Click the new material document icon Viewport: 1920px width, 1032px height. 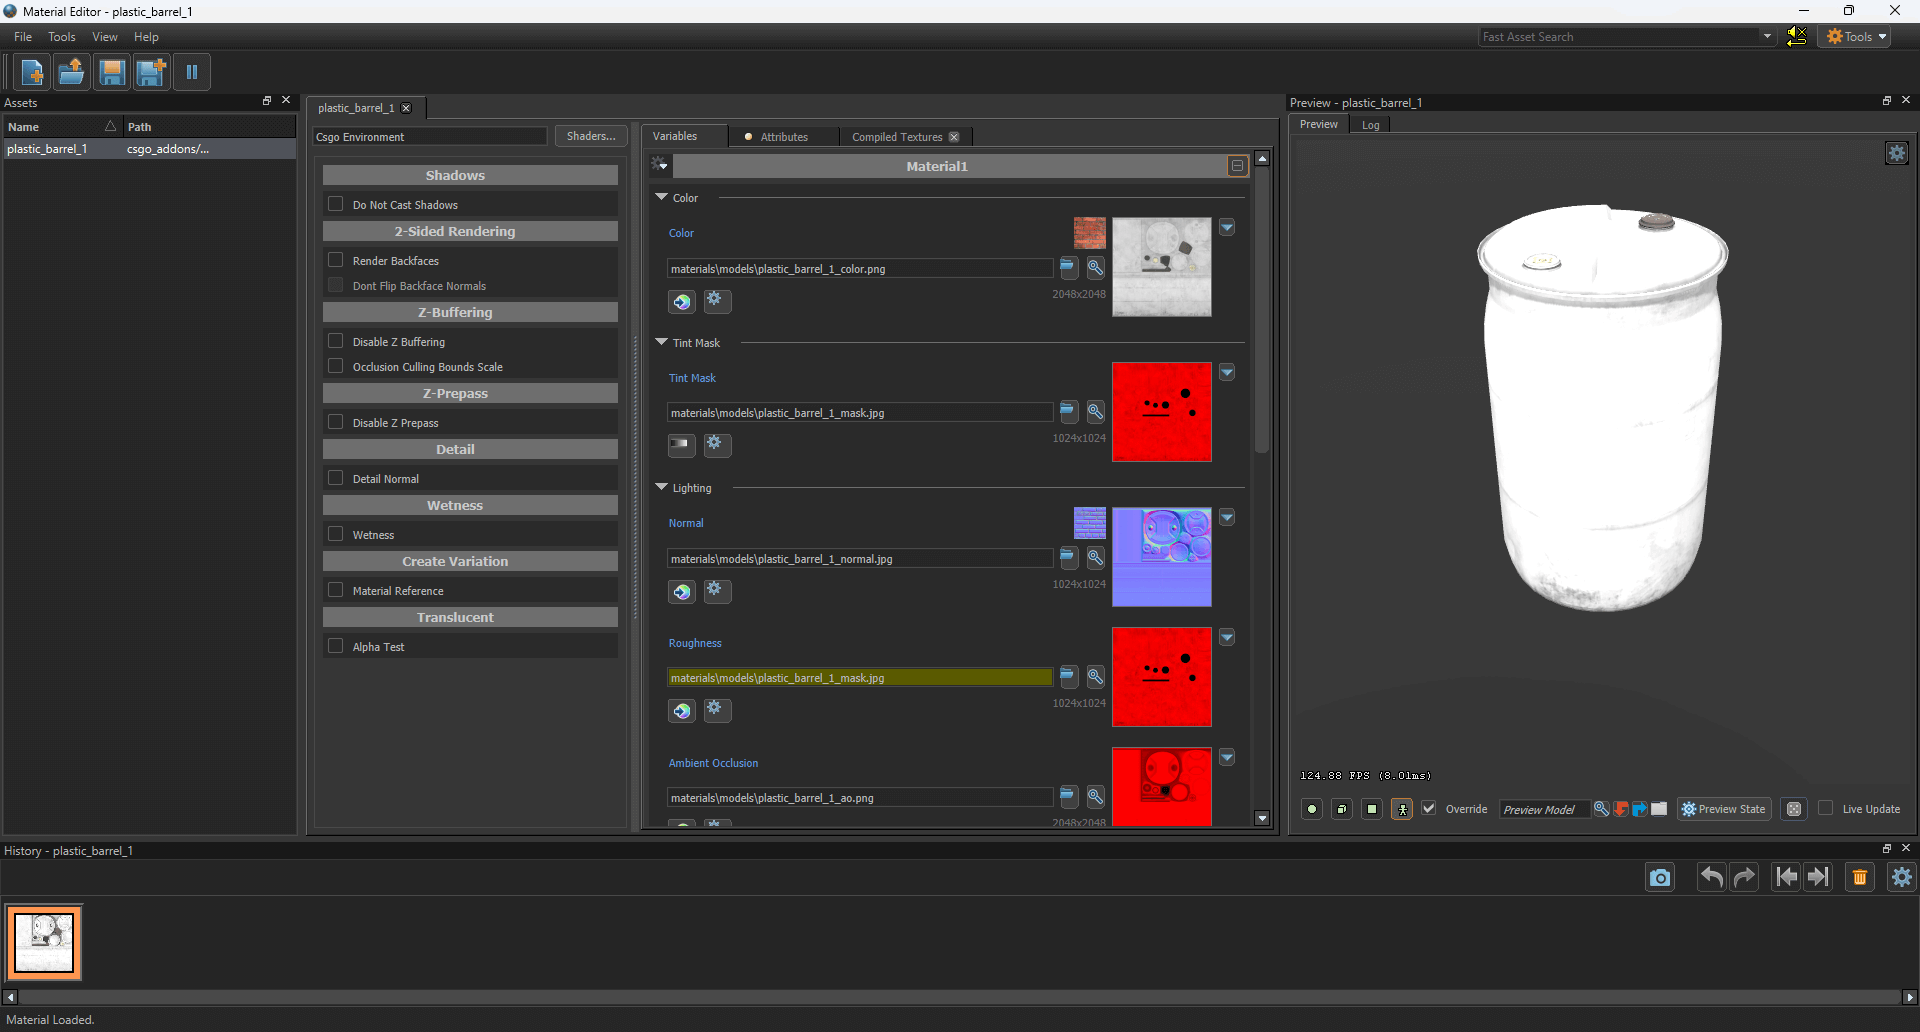pos(31,72)
